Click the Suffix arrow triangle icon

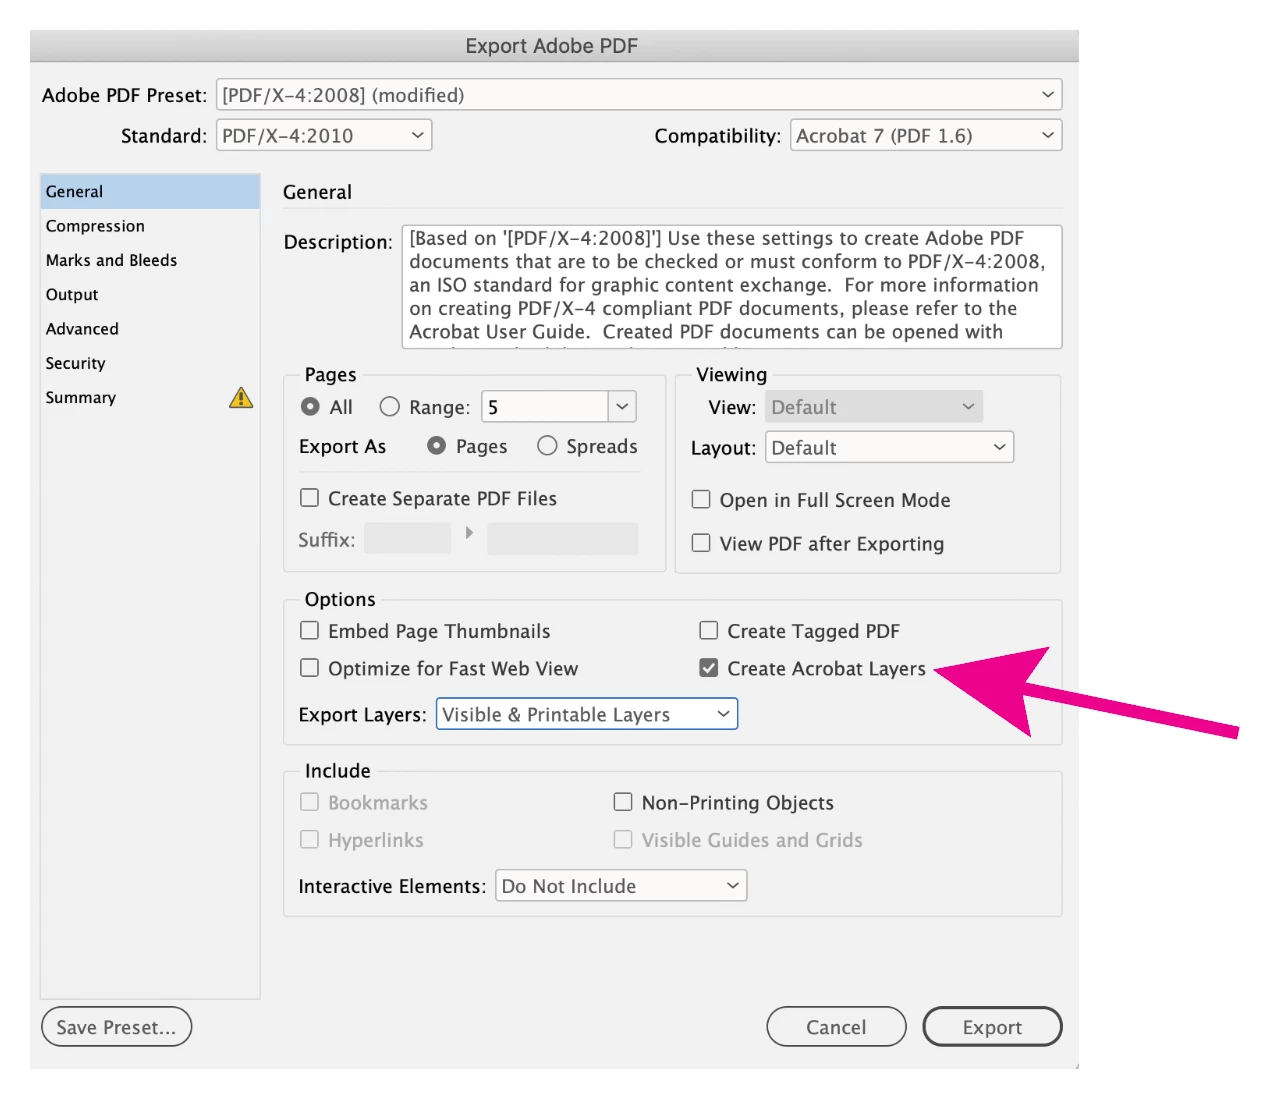tap(469, 533)
